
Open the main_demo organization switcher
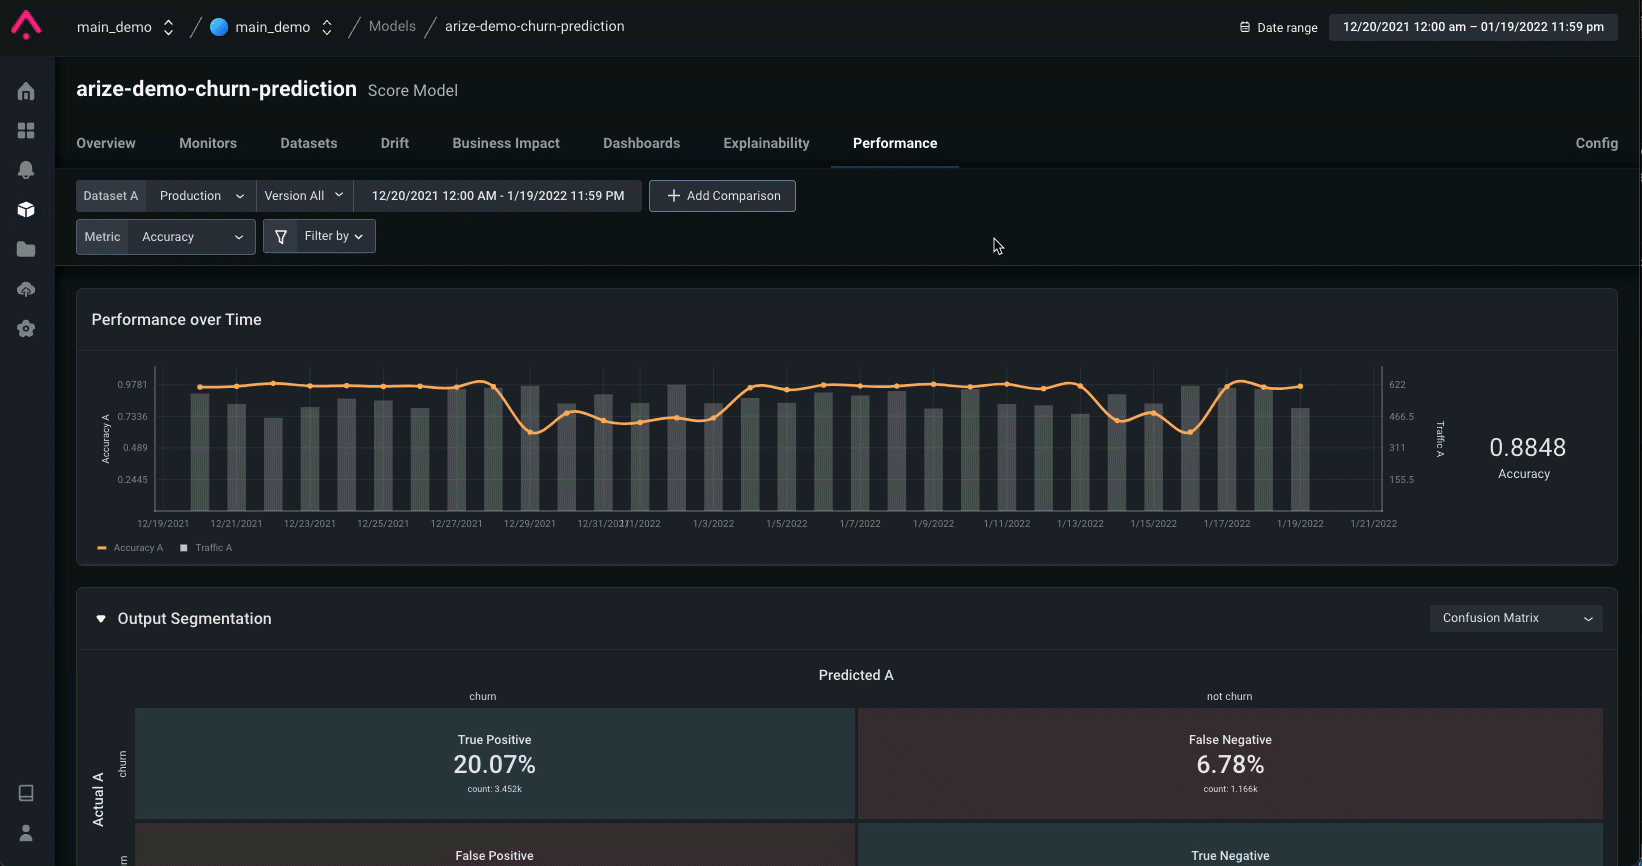click(x=125, y=27)
